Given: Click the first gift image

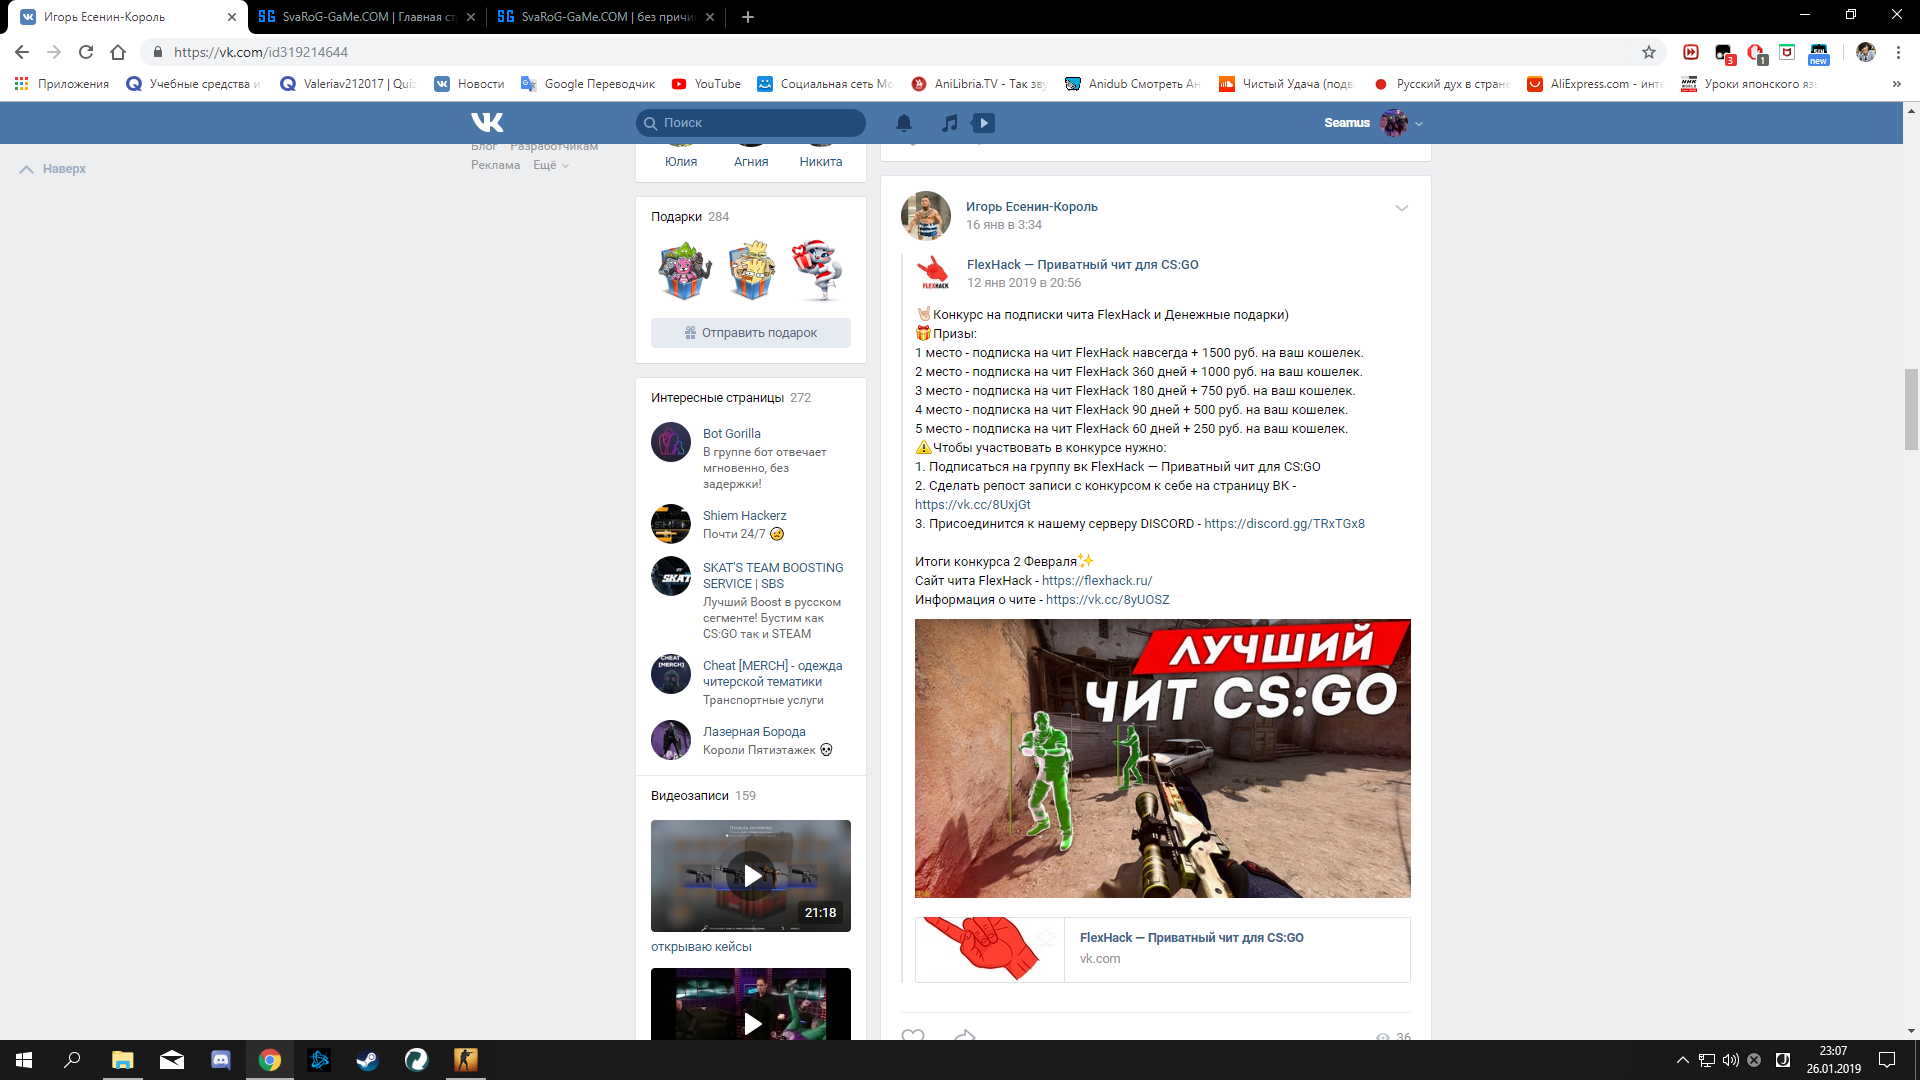Looking at the screenshot, I should (x=684, y=270).
